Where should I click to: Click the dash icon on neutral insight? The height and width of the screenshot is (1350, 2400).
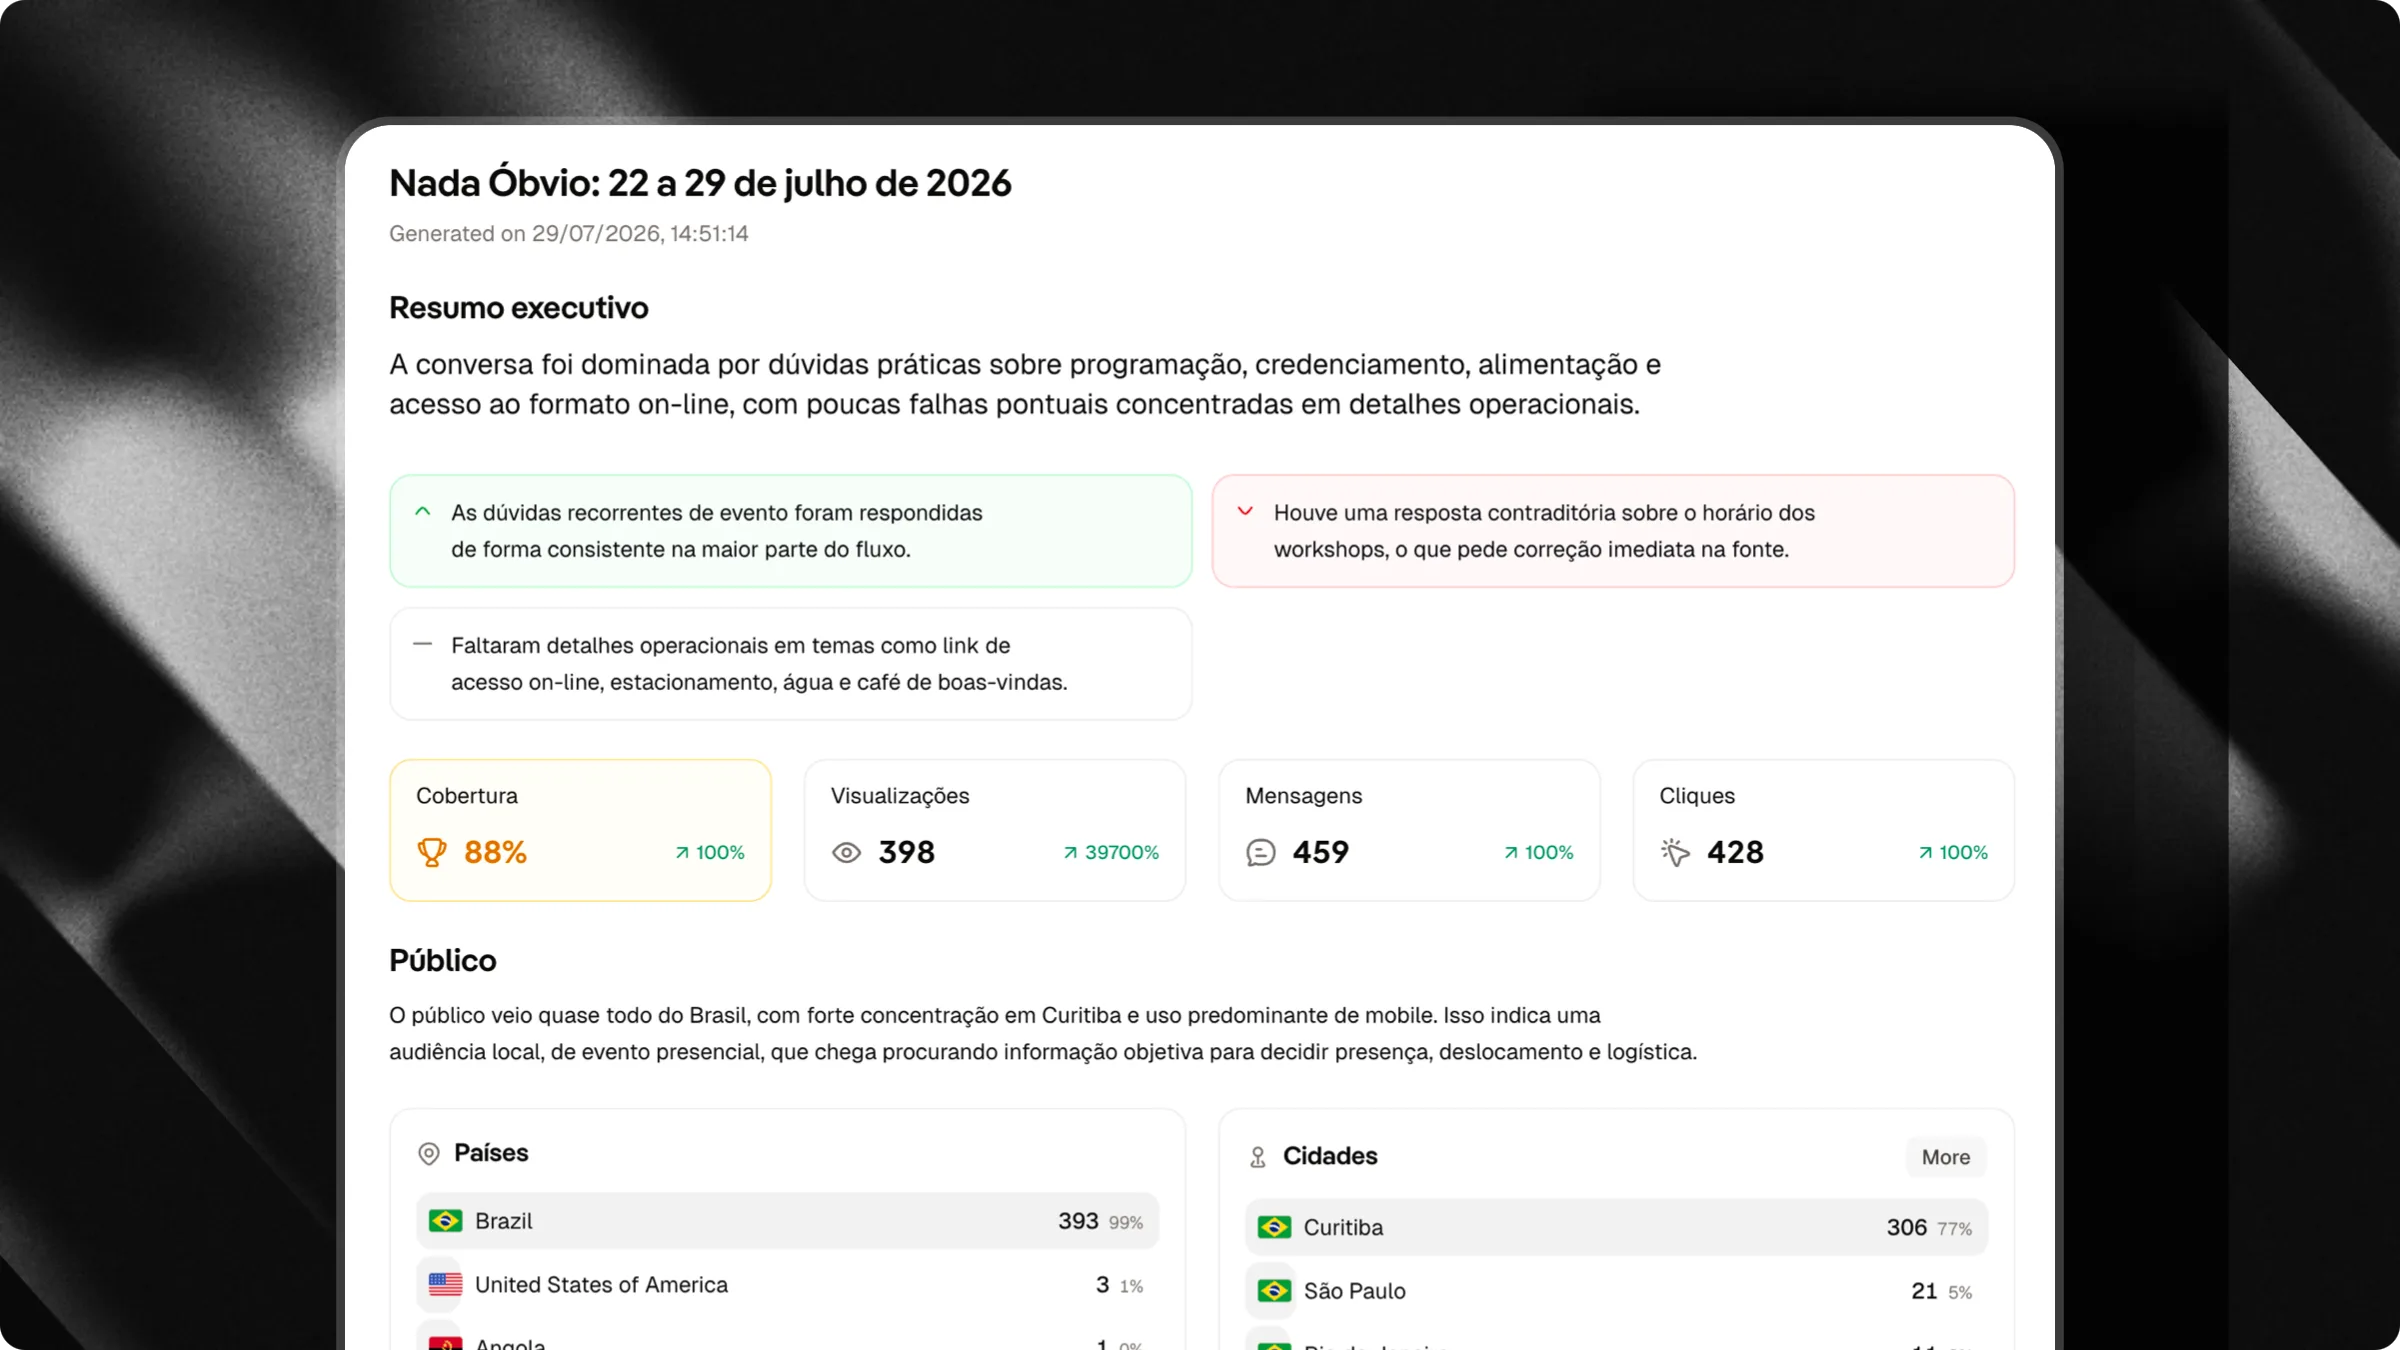pos(423,644)
